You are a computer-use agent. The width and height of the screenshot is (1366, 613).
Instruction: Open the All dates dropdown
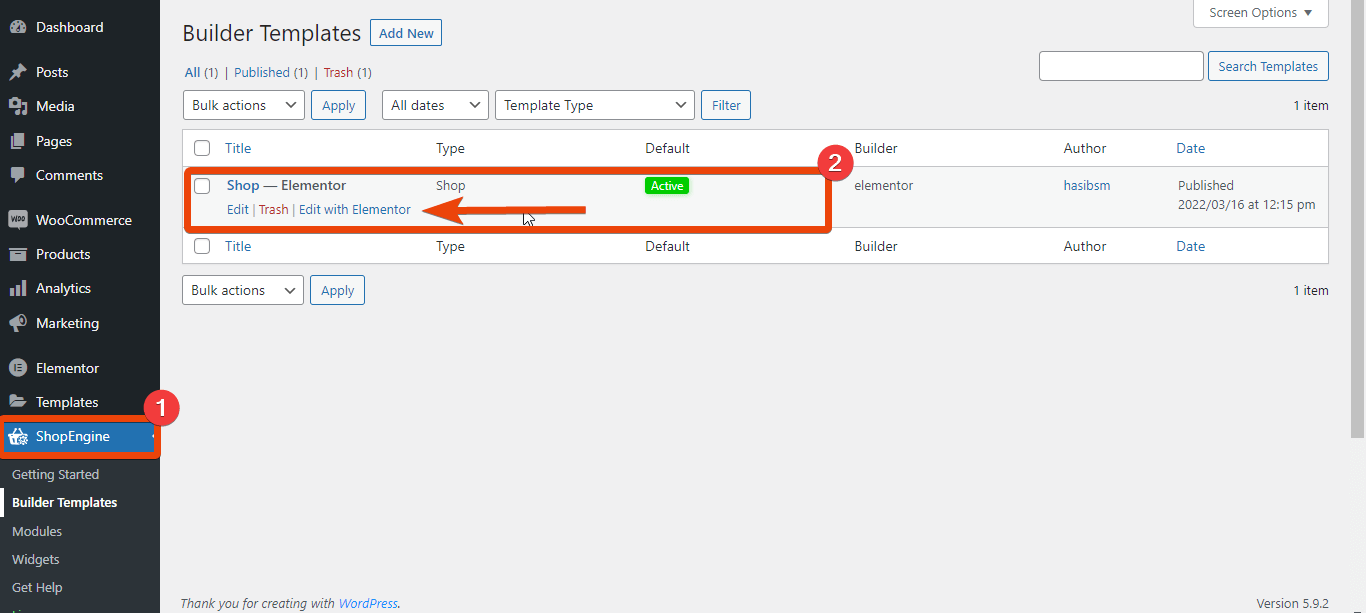[x=435, y=105]
